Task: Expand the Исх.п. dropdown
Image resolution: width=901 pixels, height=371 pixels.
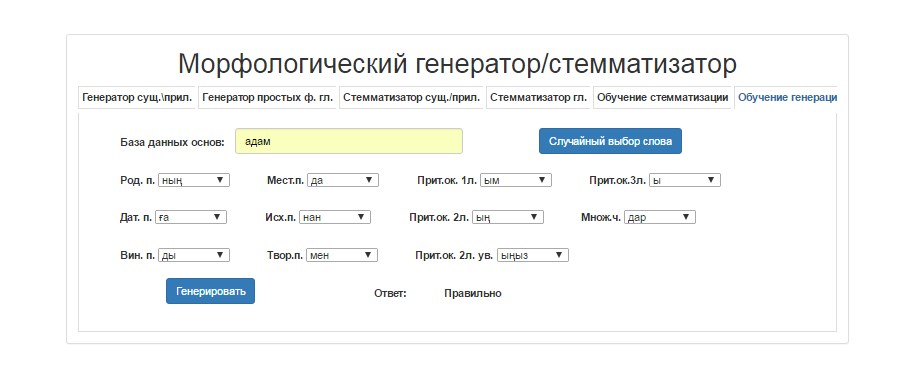Action: tap(335, 217)
